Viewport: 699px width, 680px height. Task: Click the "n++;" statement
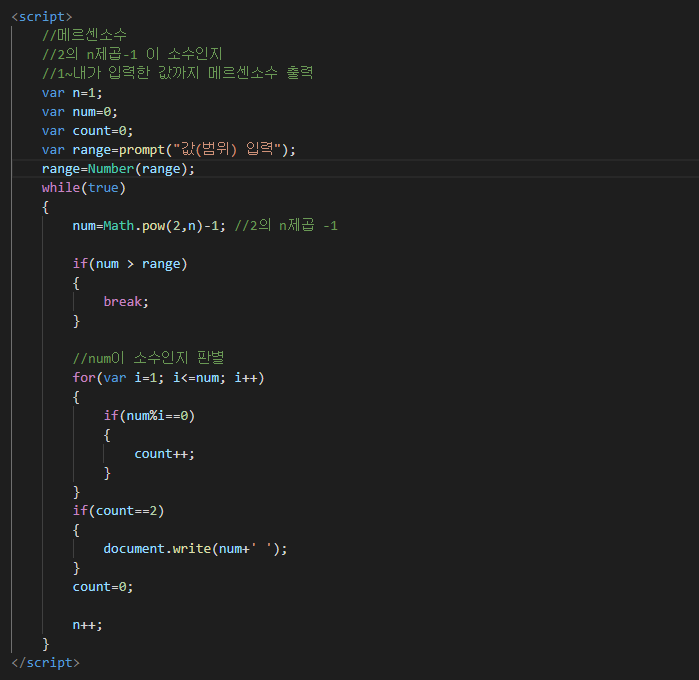(87, 625)
